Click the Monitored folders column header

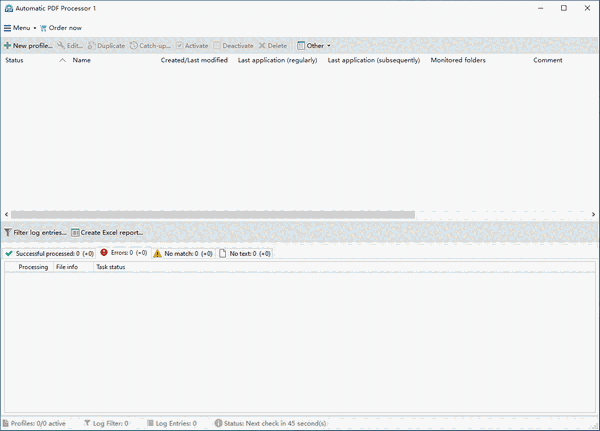tap(458, 60)
